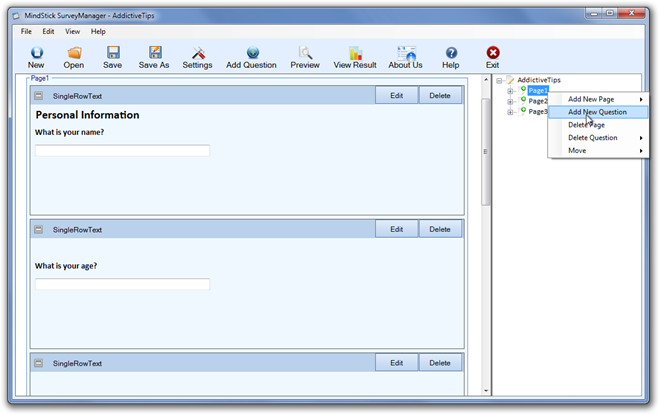660x415 pixels.
Task: Click the Page2 tree node icon
Action: point(523,100)
